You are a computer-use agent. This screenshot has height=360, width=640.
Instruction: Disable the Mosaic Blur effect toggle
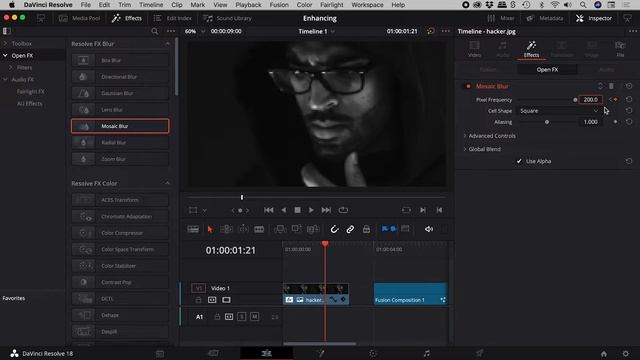coord(468,86)
